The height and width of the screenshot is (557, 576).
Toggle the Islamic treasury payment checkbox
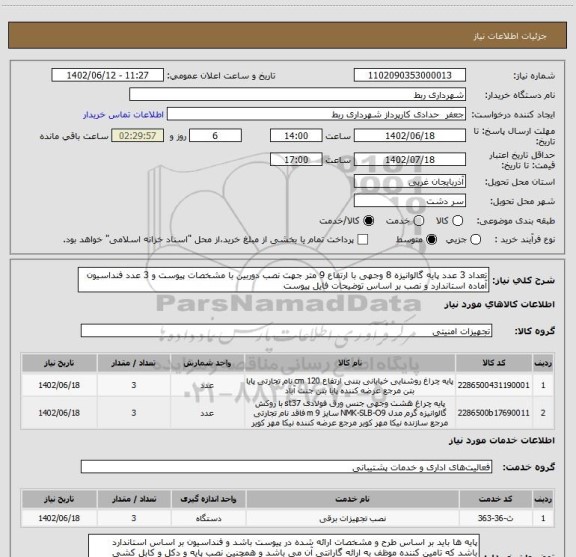tap(363, 240)
